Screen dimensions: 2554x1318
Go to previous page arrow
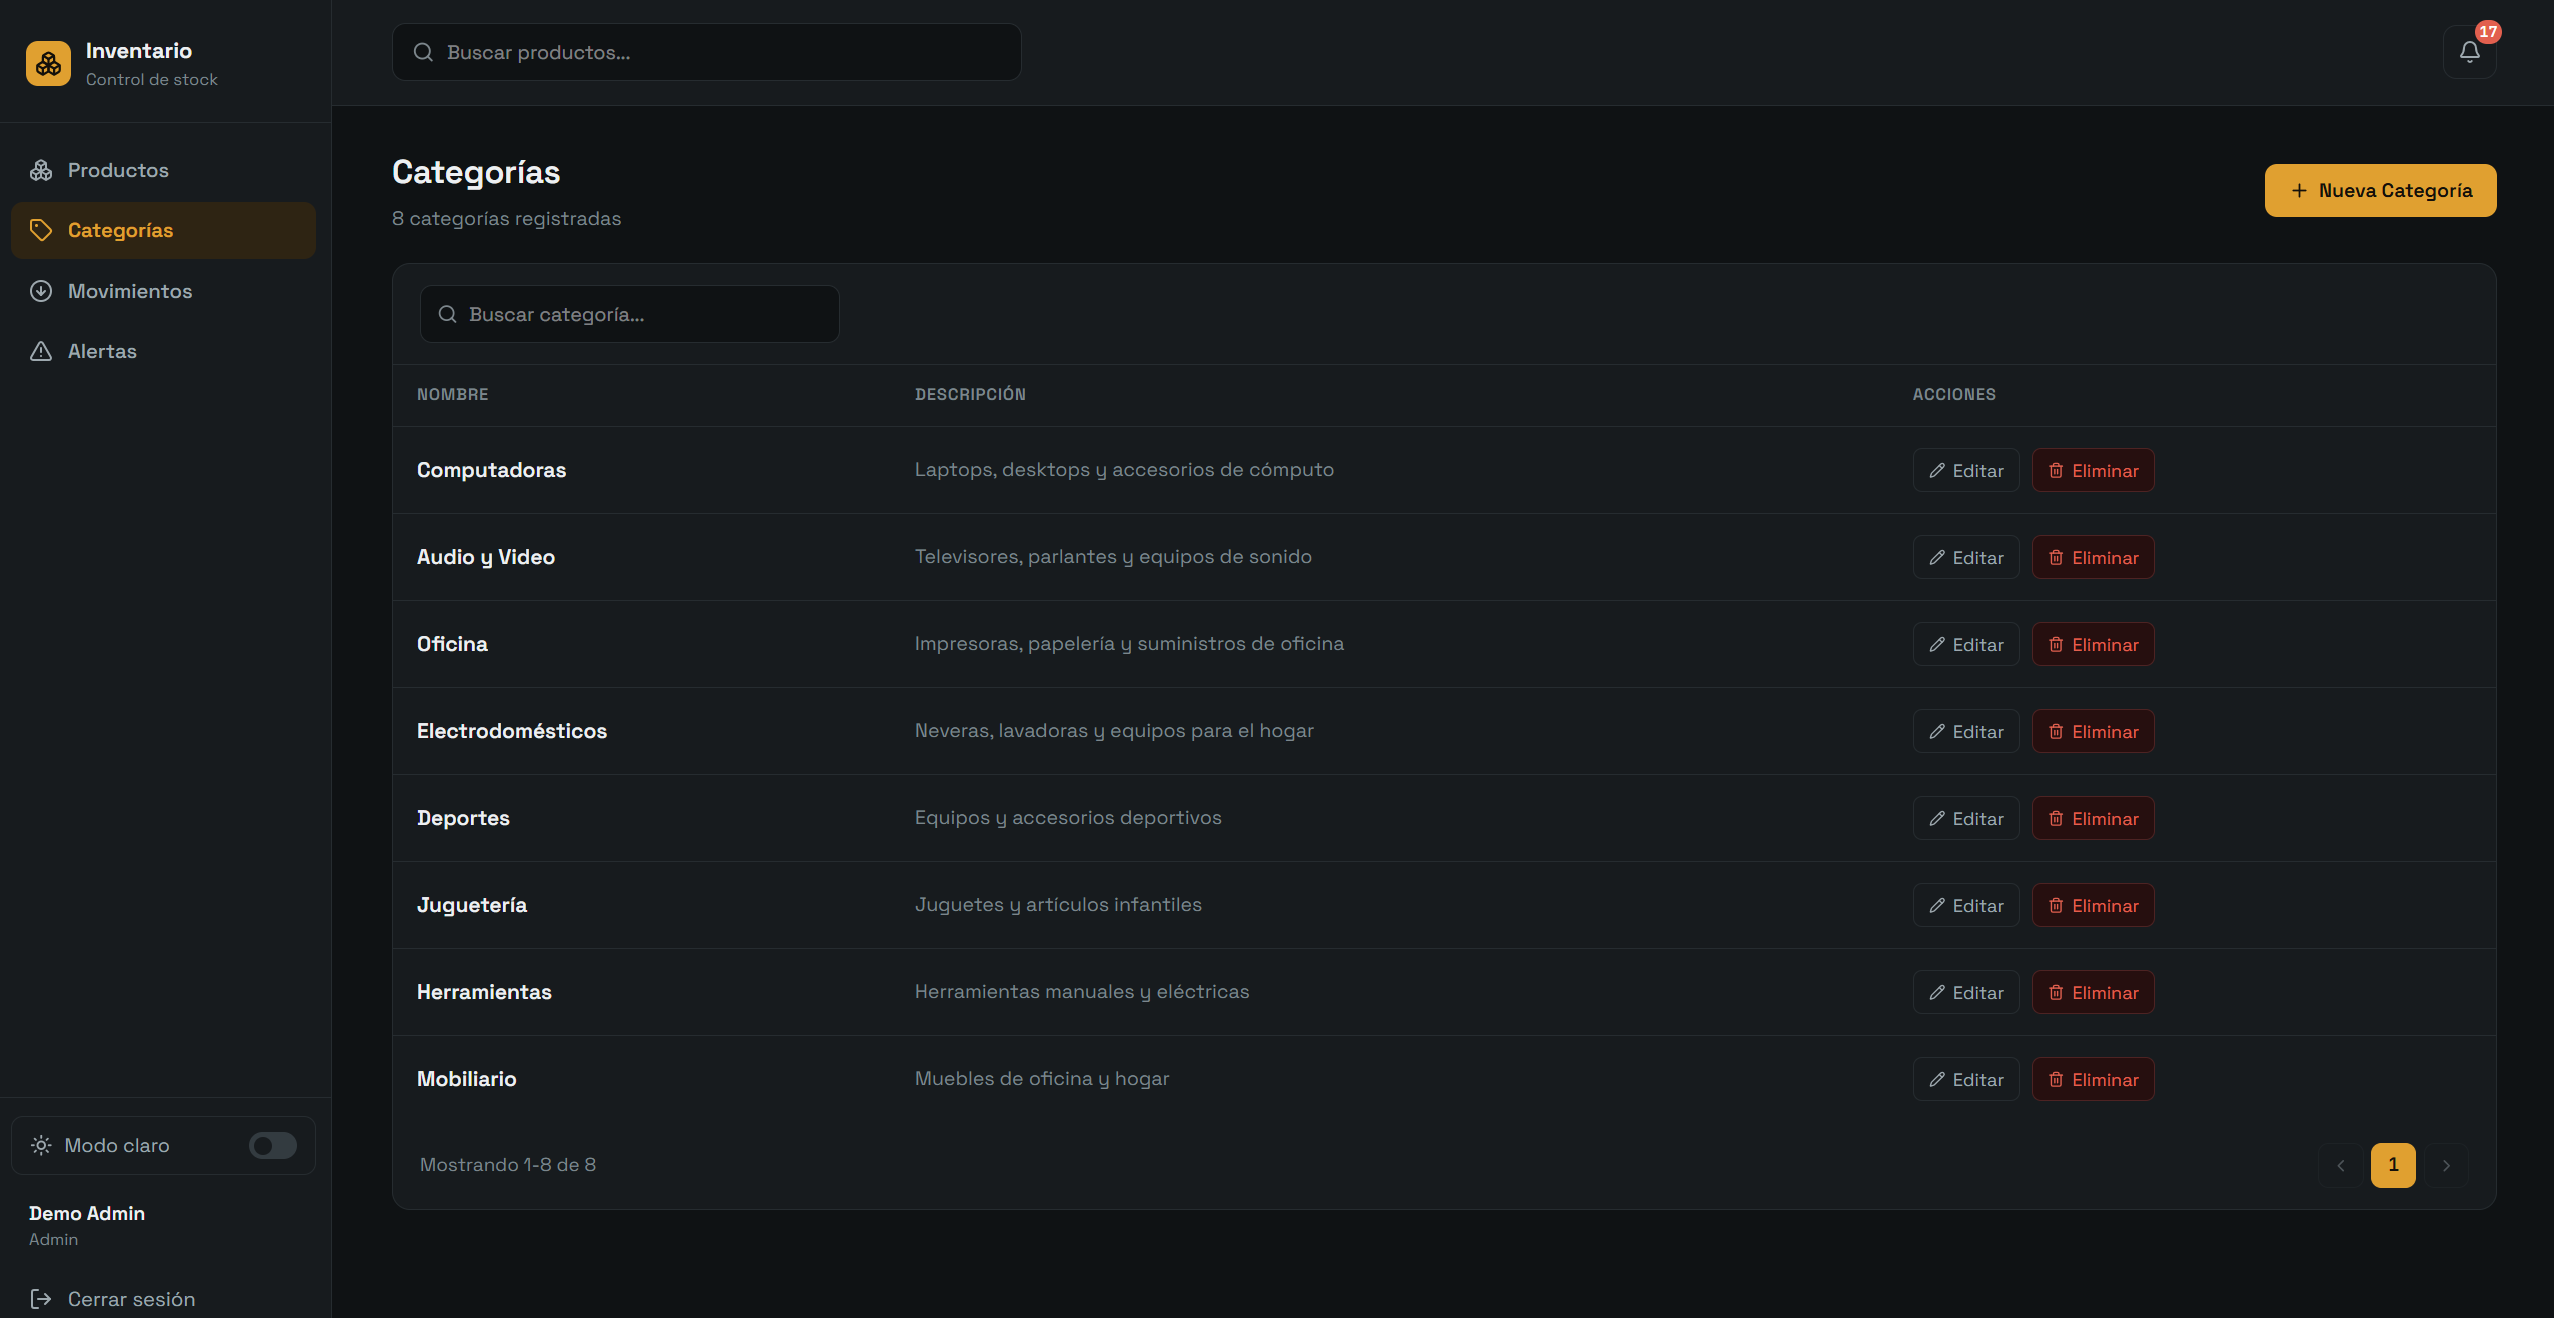(x=2340, y=1165)
